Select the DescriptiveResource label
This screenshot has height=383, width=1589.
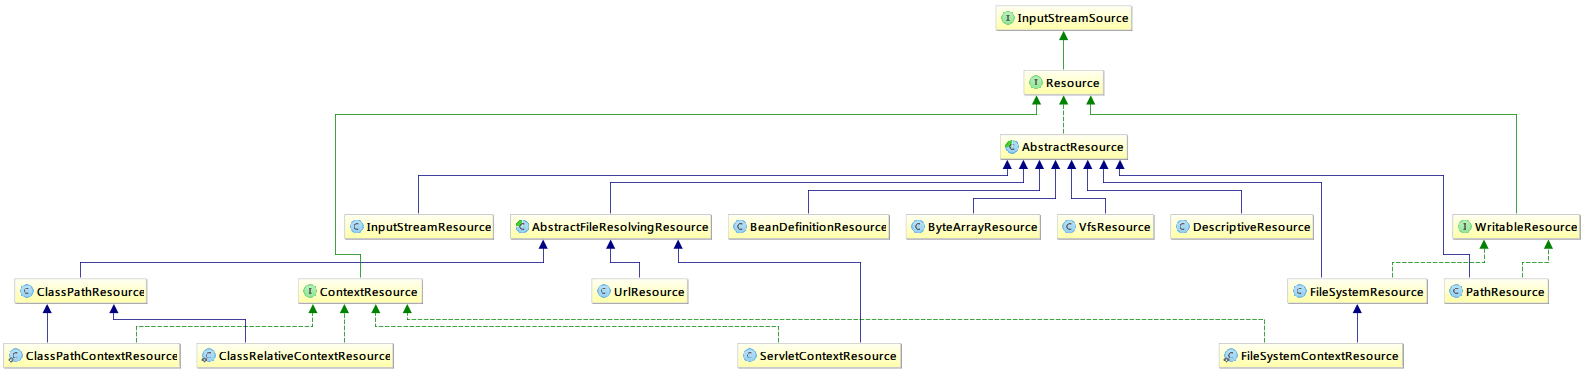pos(1251,227)
